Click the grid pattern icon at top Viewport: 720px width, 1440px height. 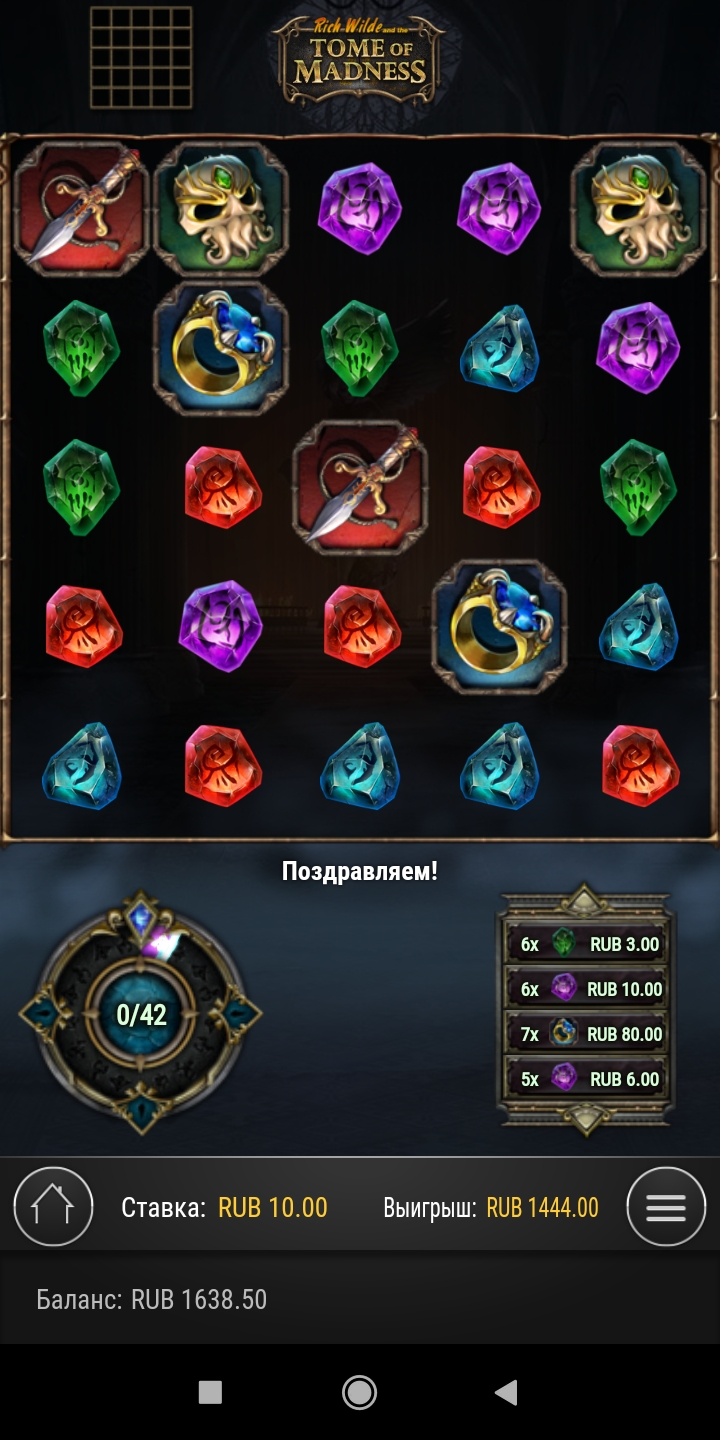click(141, 58)
